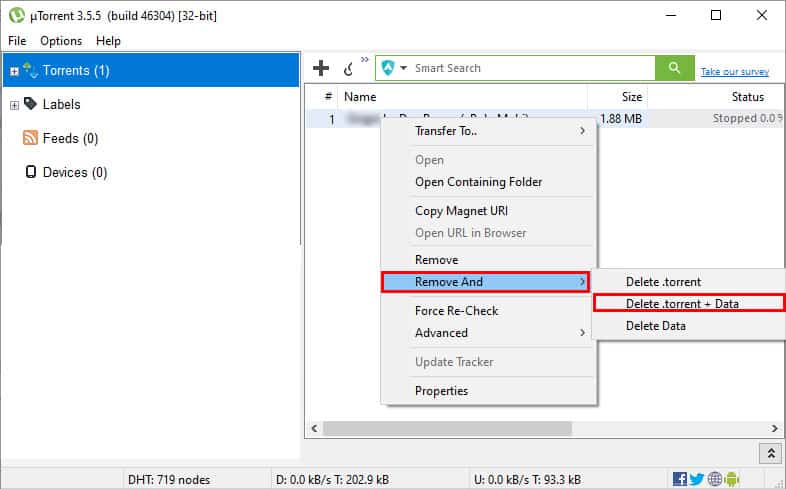Click DHT: 719 nodes status entry
This screenshot has width=786, height=489.
[169, 479]
